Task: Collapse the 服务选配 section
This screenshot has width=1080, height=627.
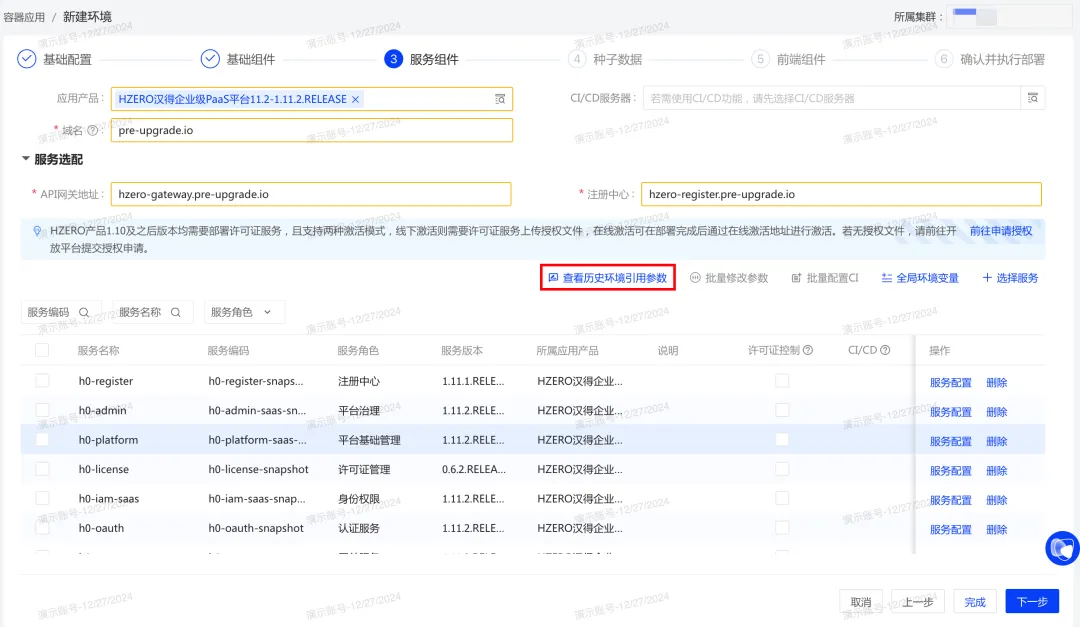Action: 25,159
